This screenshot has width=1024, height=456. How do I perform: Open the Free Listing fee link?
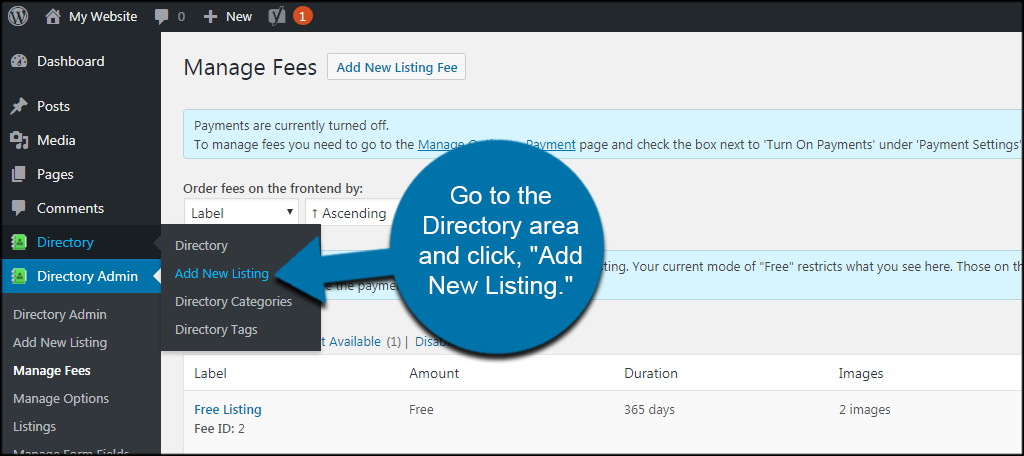coord(227,409)
